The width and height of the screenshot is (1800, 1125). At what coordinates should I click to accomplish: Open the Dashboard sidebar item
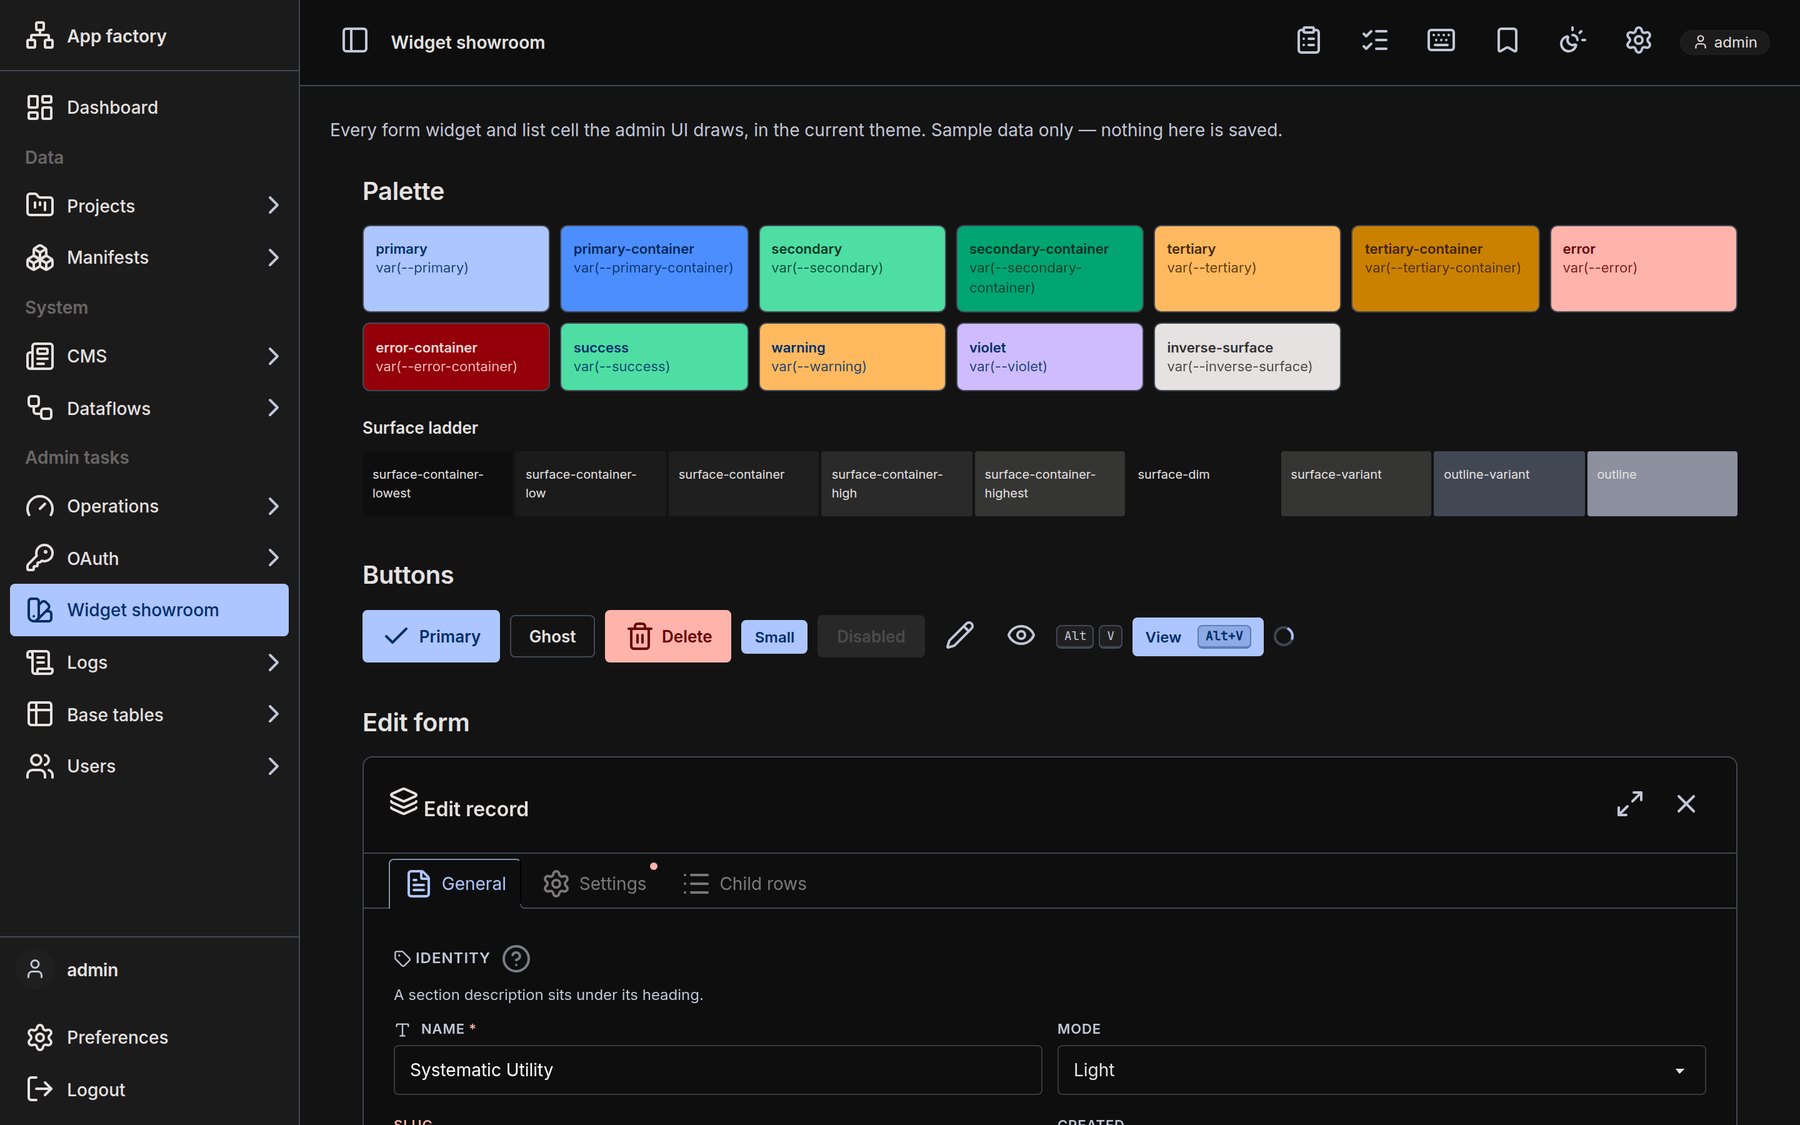(149, 107)
